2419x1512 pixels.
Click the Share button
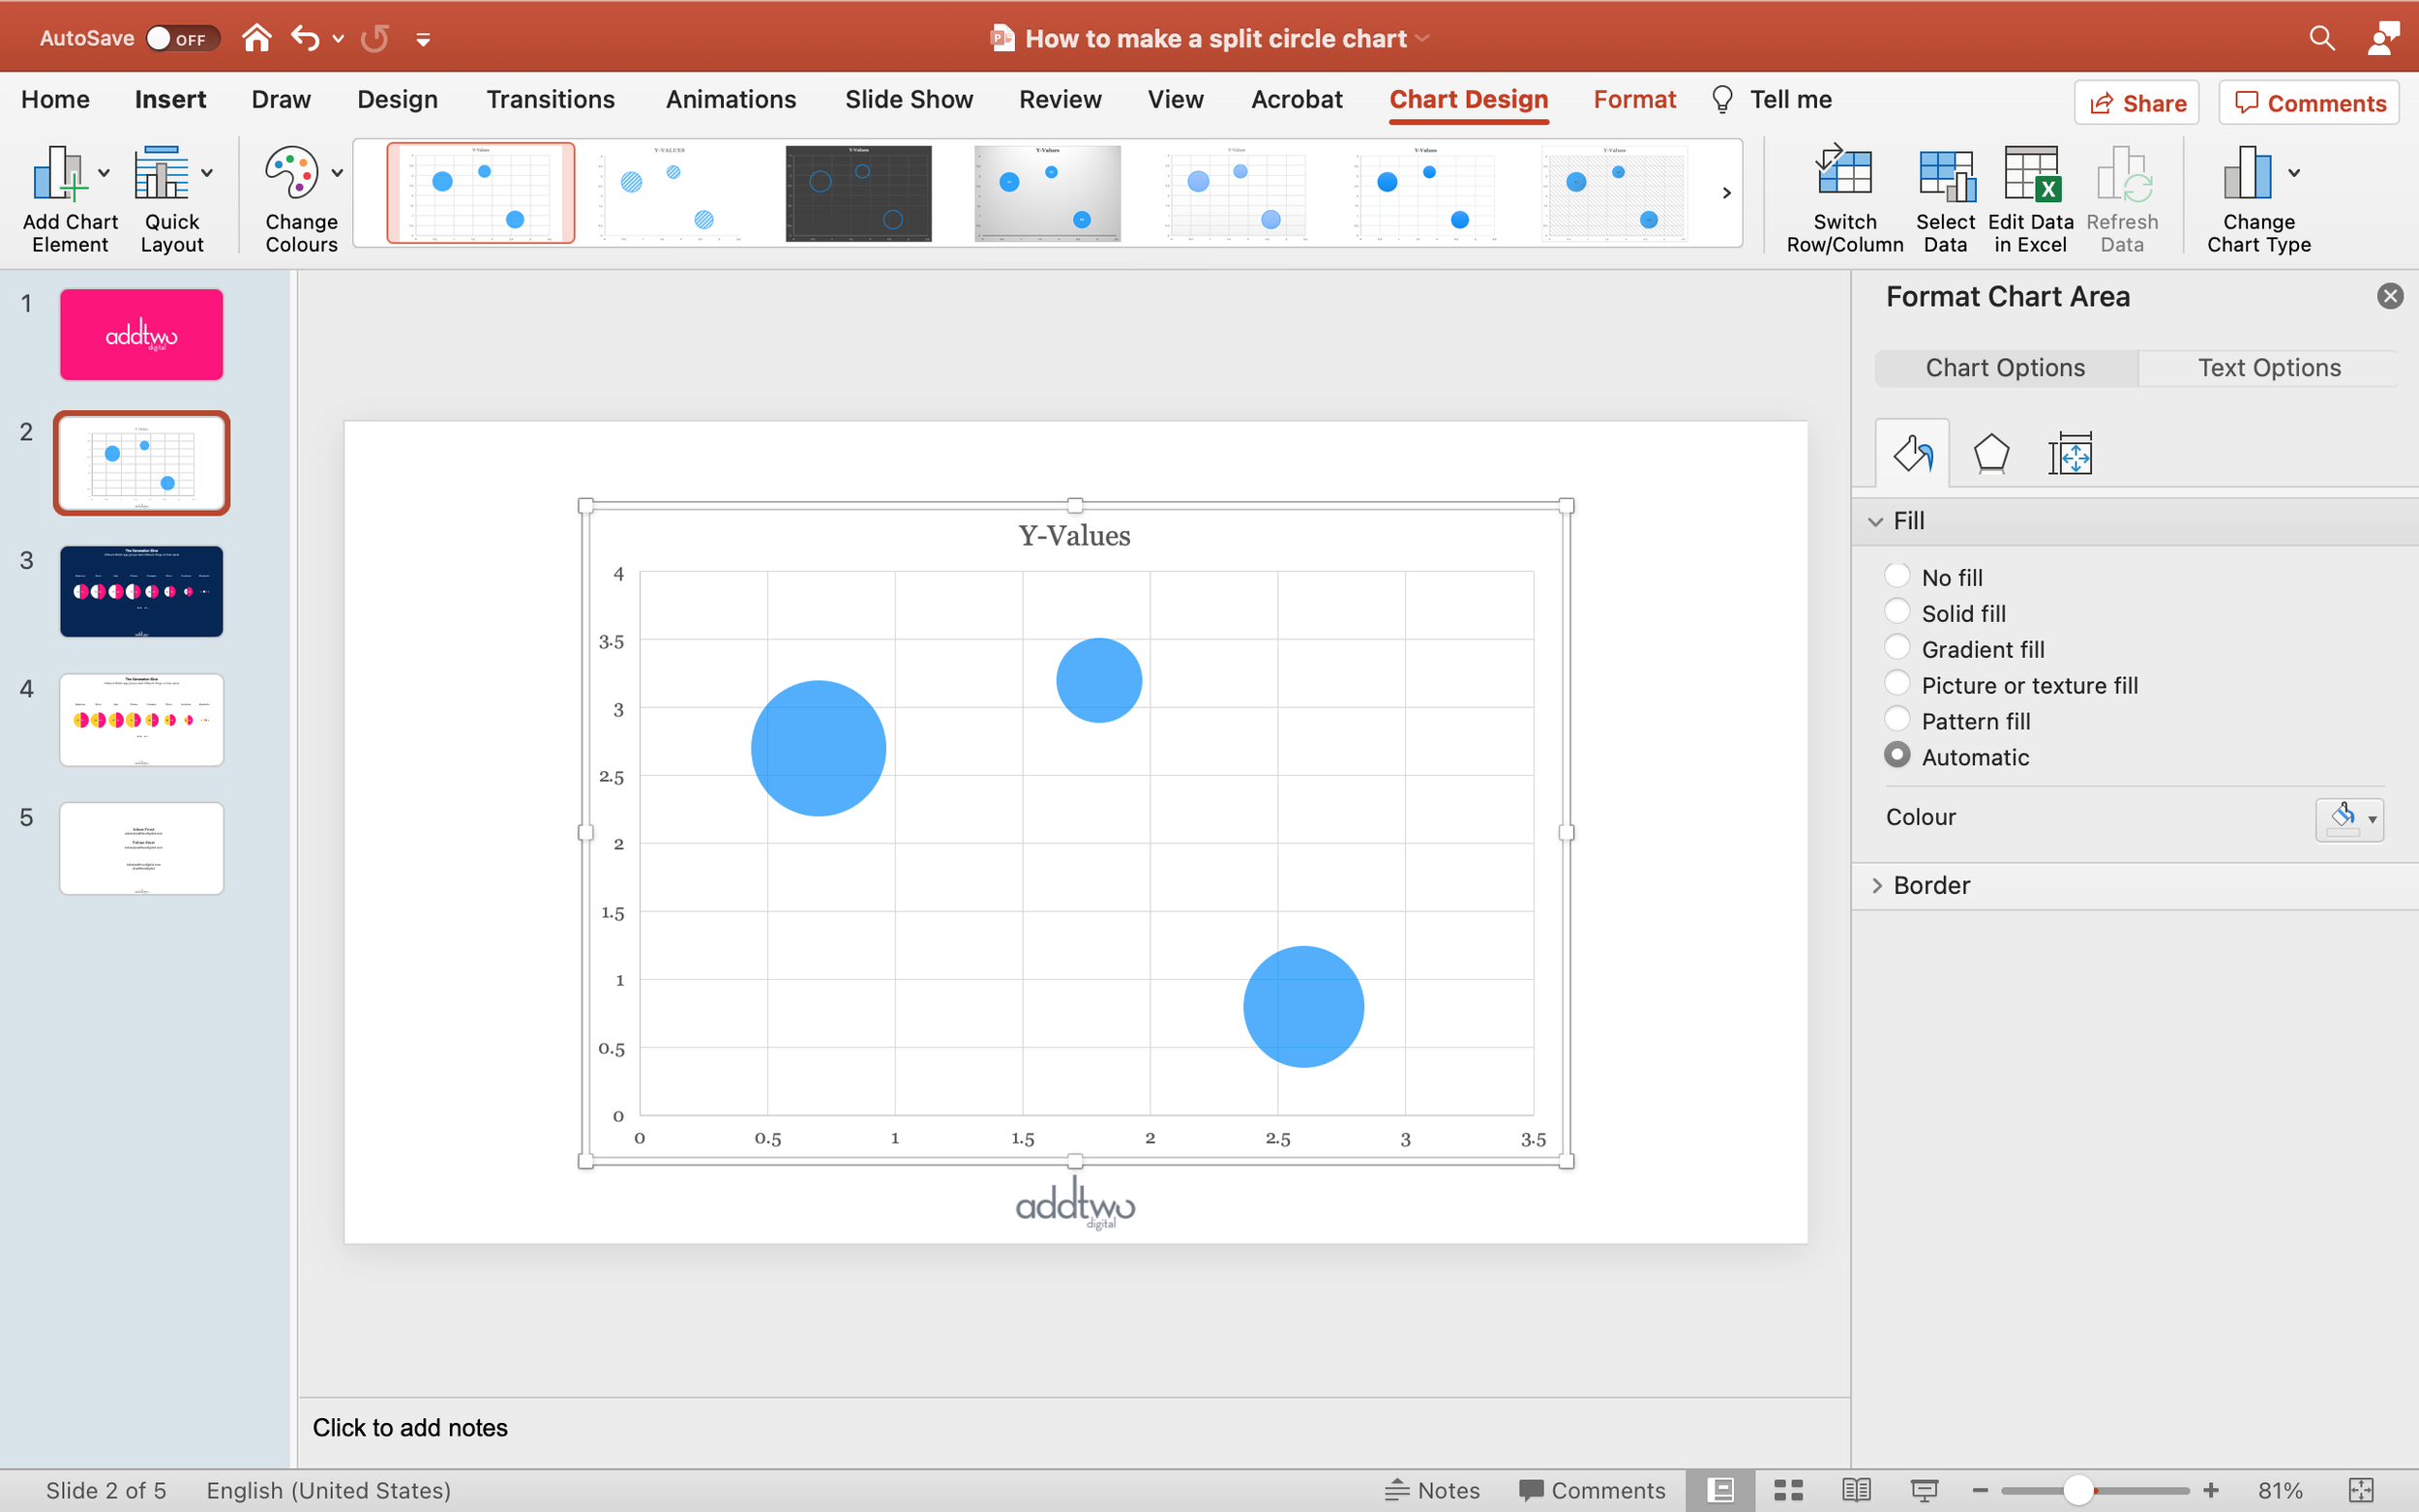tap(2136, 103)
